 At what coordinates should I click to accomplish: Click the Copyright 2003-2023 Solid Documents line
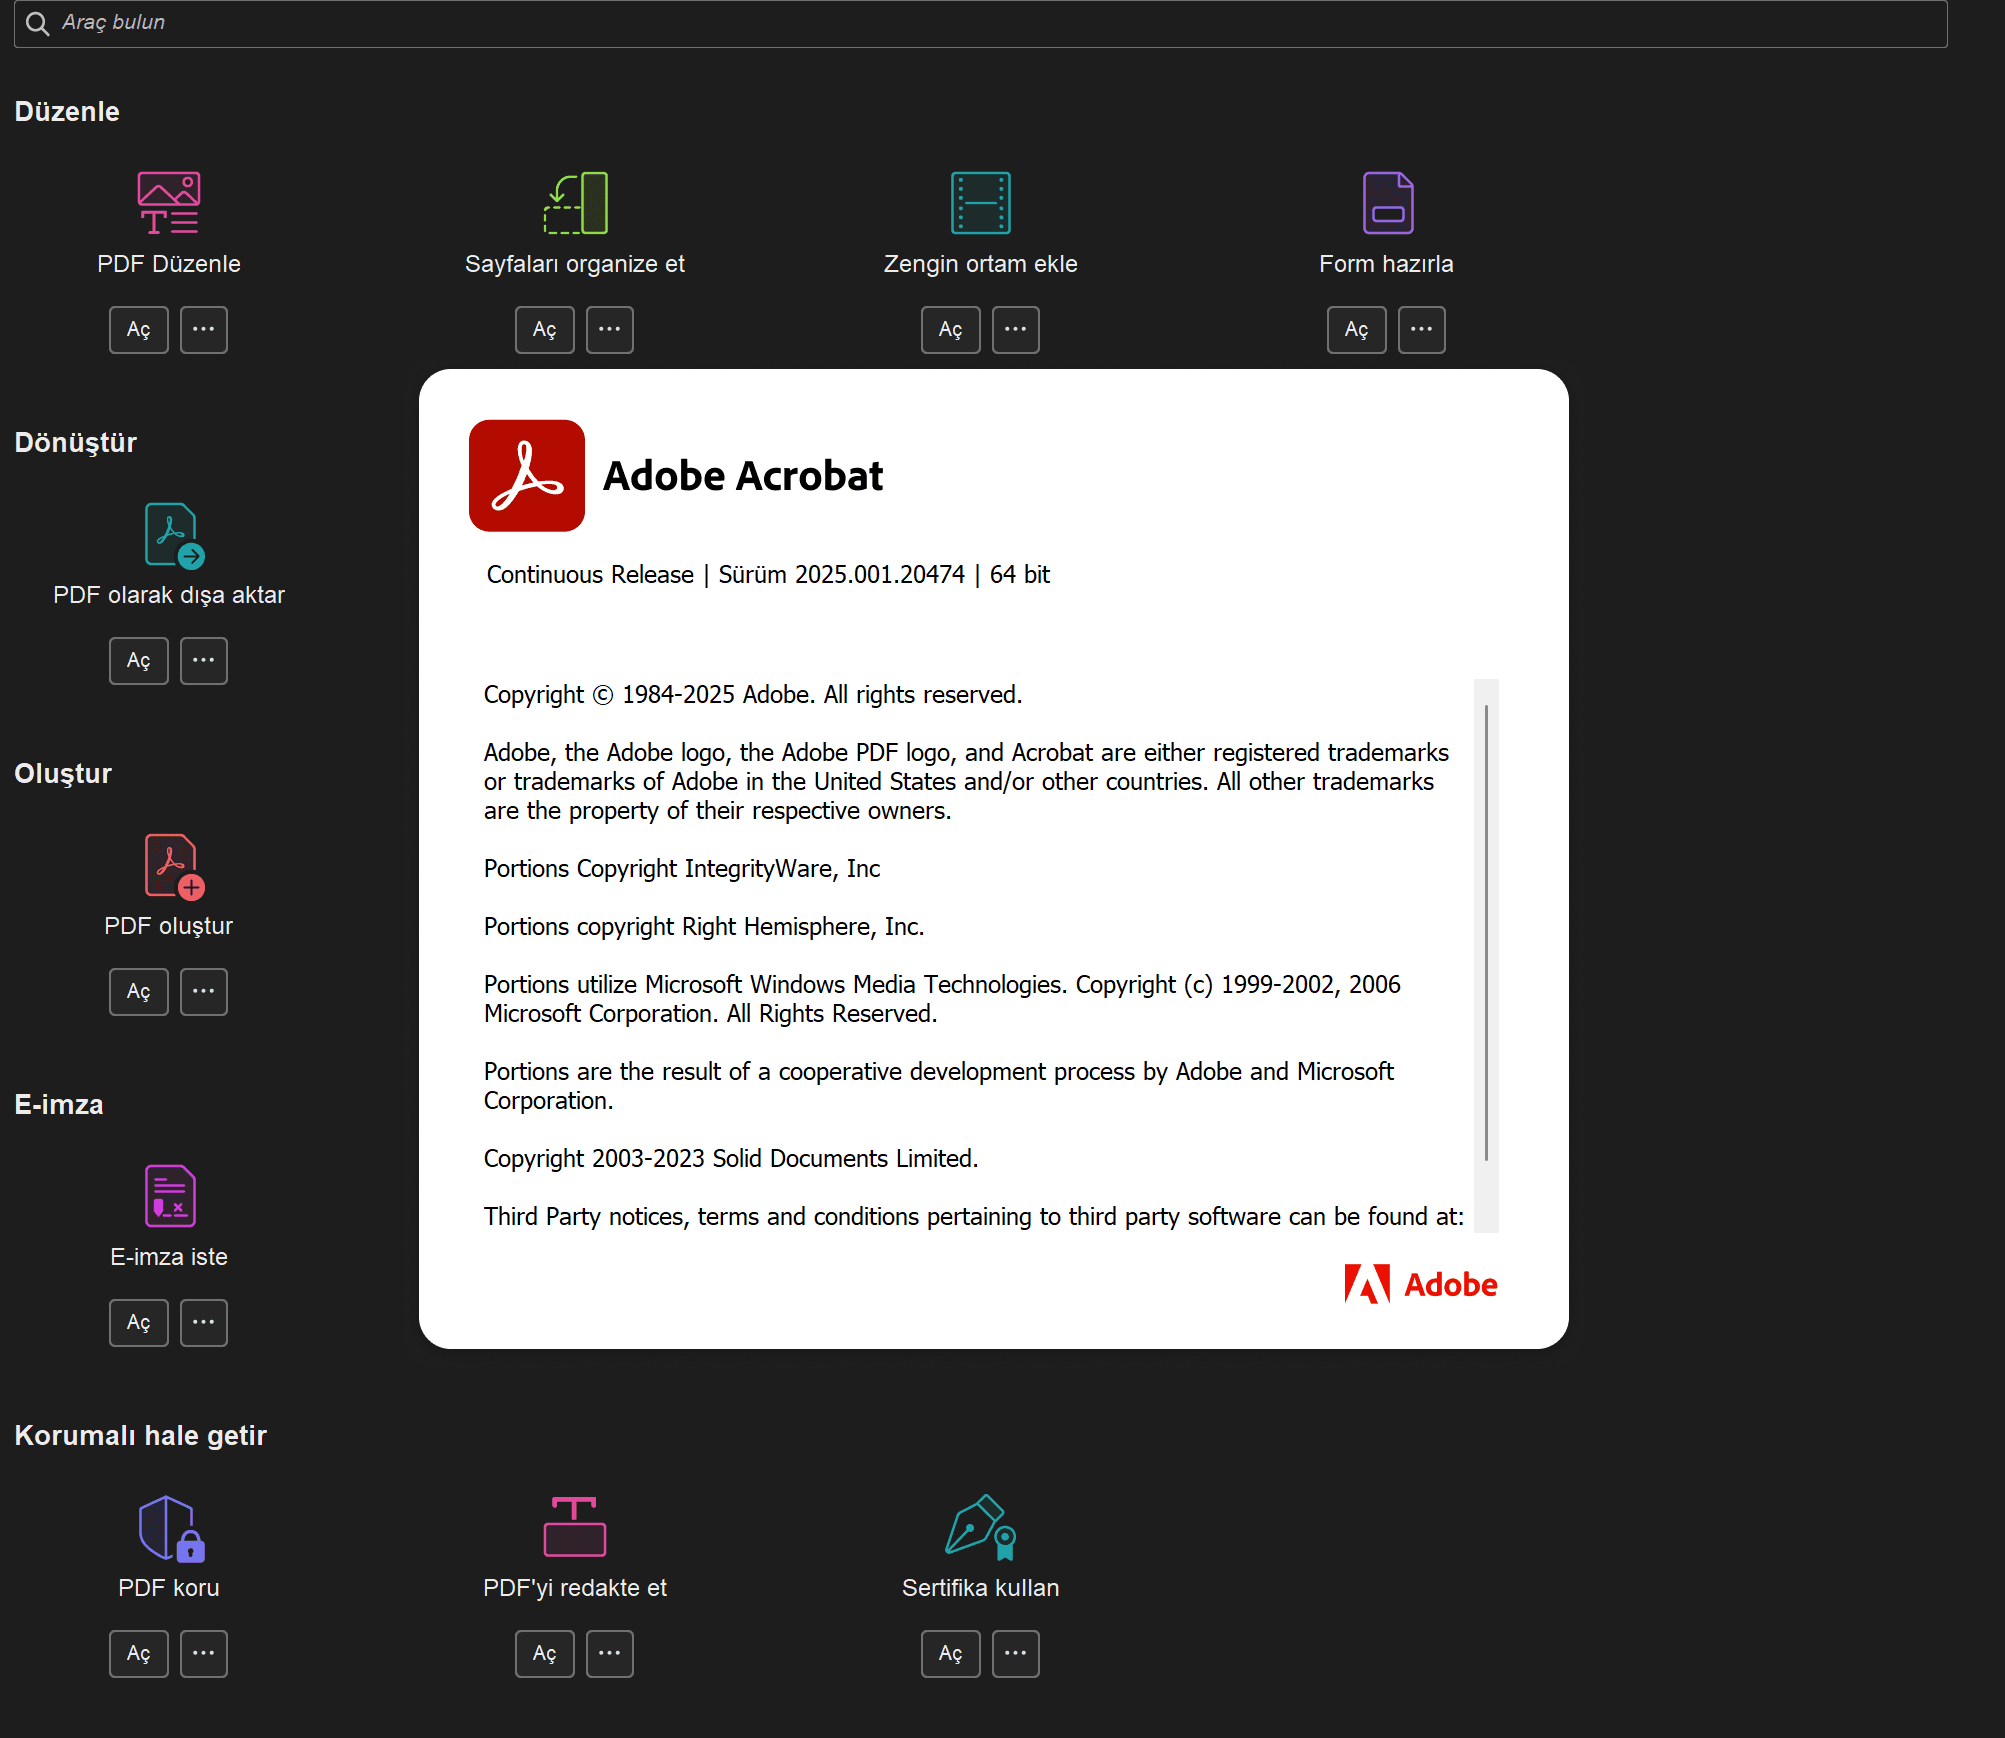(x=731, y=1159)
